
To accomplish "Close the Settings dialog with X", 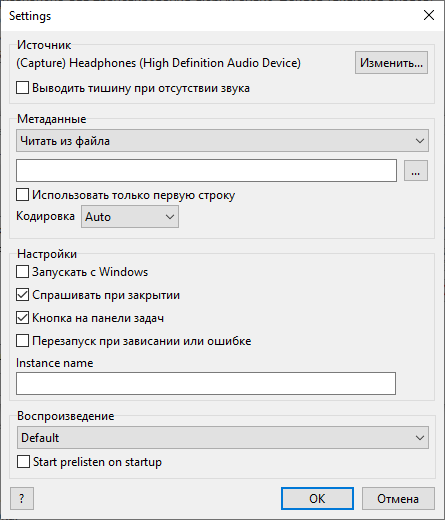I will tap(429, 15).
